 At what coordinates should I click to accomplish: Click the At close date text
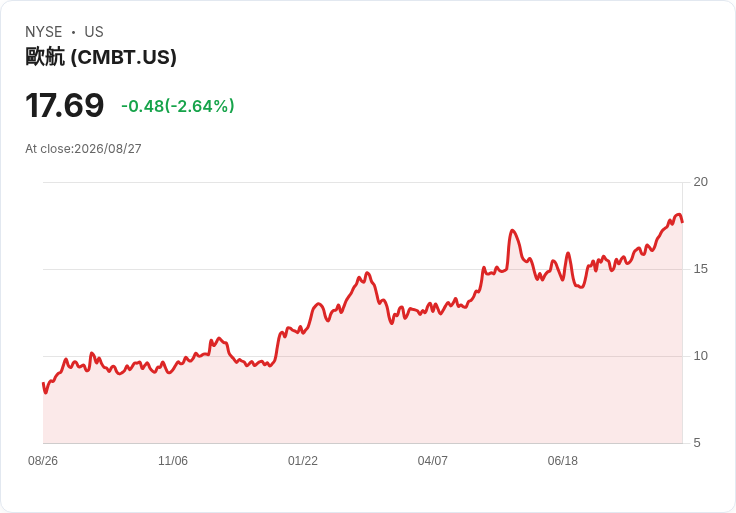[83, 149]
